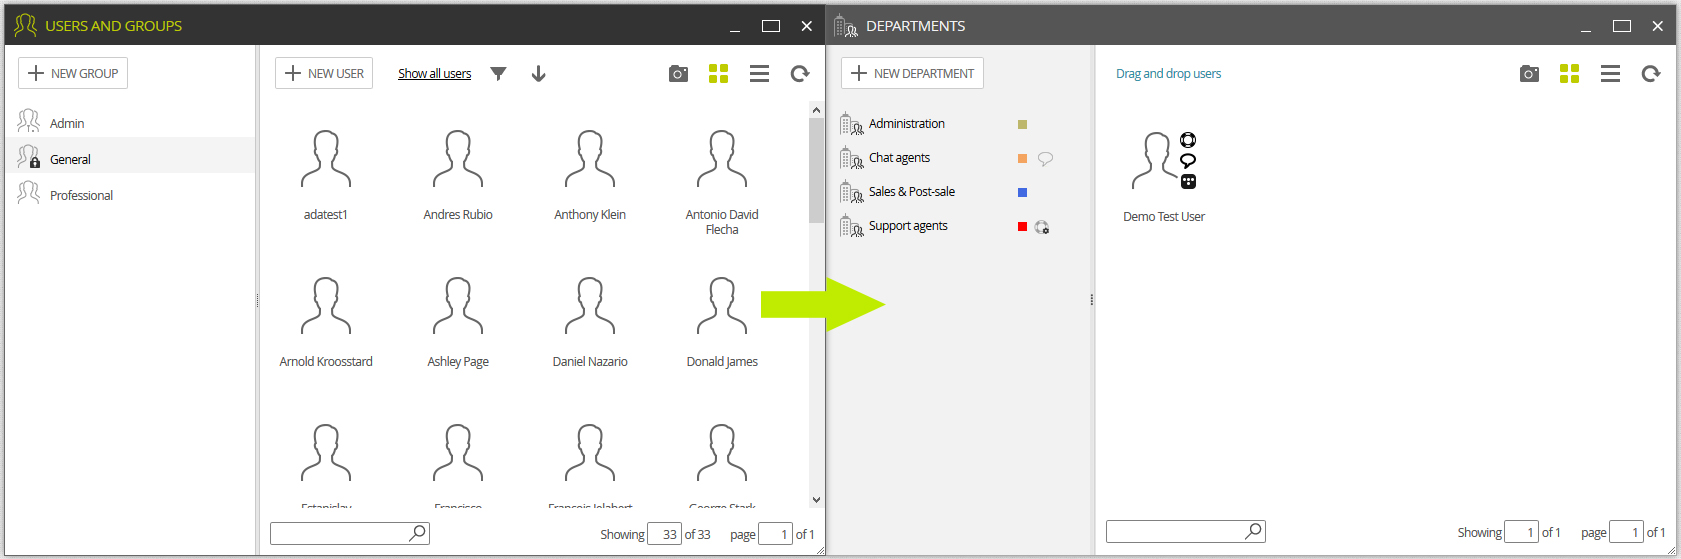Click the chat bubble icon beside Chat agents
The width and height of the screenshot is (1681, 559).
(1045, 158)
